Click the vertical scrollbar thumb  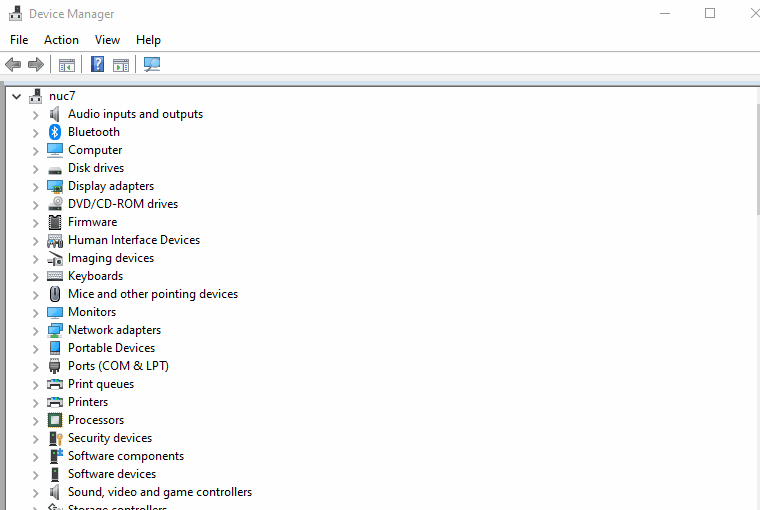pyautogui.click(x=758, y=159)
